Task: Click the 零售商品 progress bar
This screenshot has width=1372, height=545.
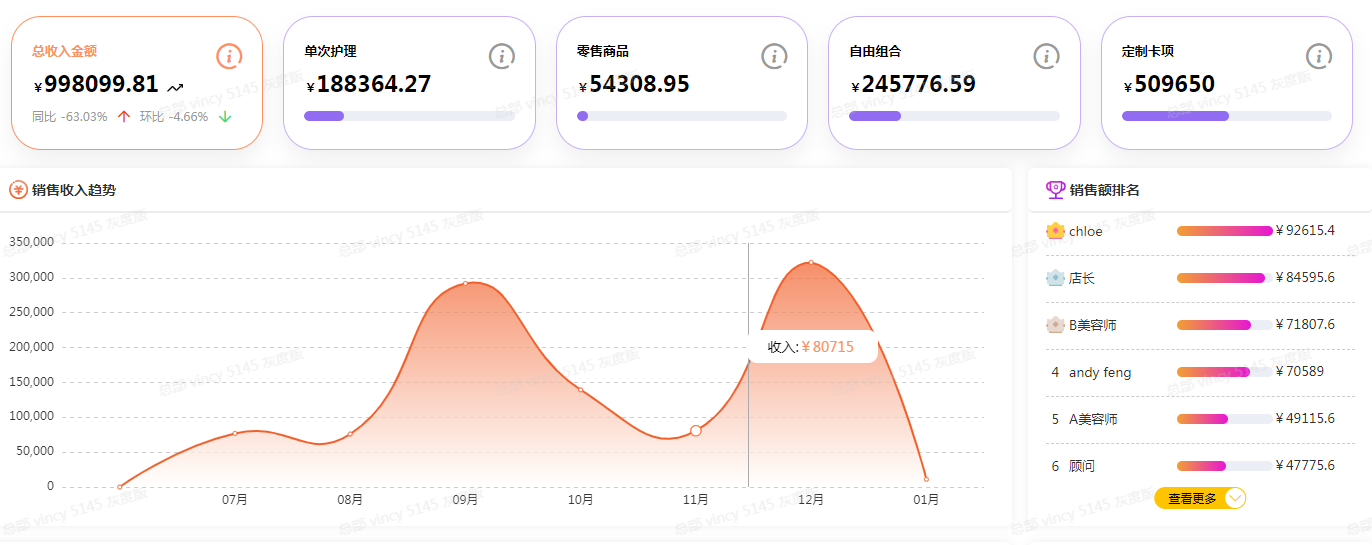Action: (x=682, y=116)
